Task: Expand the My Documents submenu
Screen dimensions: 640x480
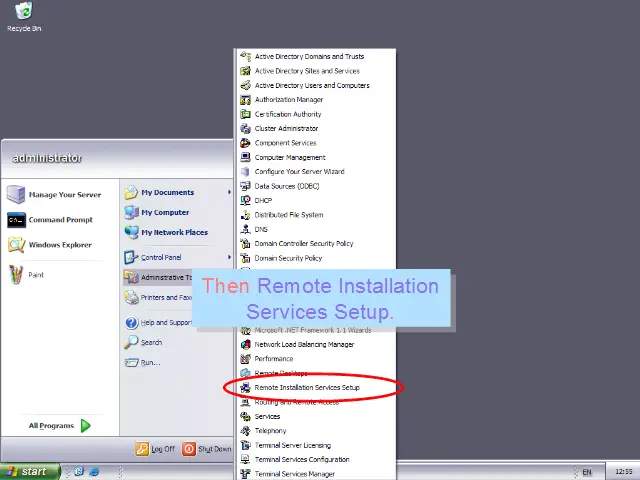Action: (x=228, y=192)
